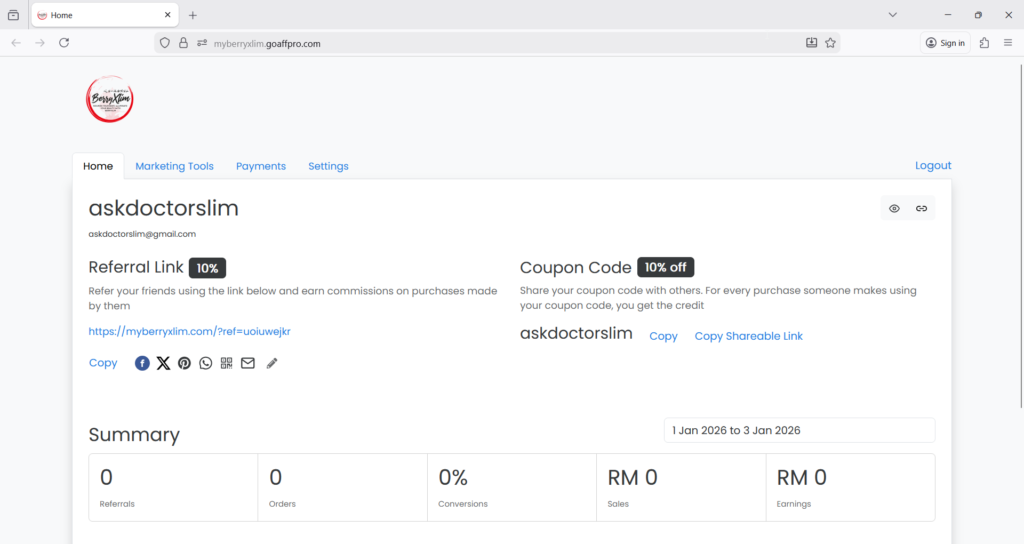Click the Pinterest share icon
This screenshot has width=1024, height=544.
pyautogui.click(x=184, y=363)
